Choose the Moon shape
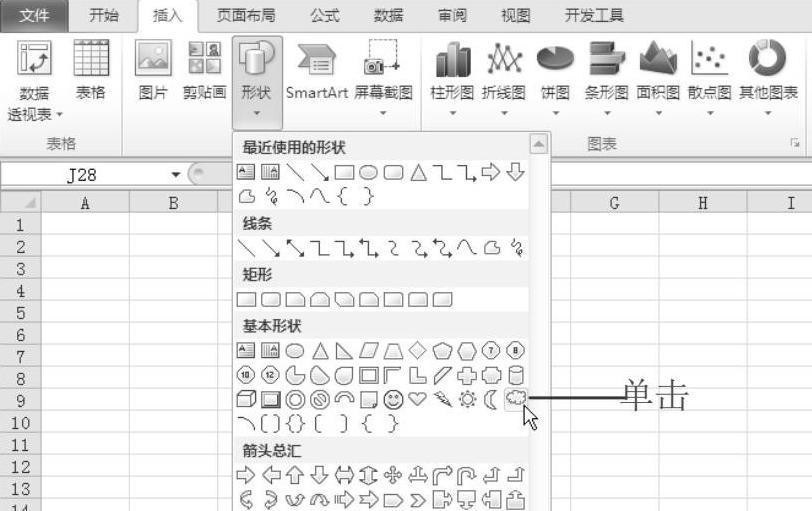The width and height of the screenshot is (812, 511). click(x=491, y=399)
